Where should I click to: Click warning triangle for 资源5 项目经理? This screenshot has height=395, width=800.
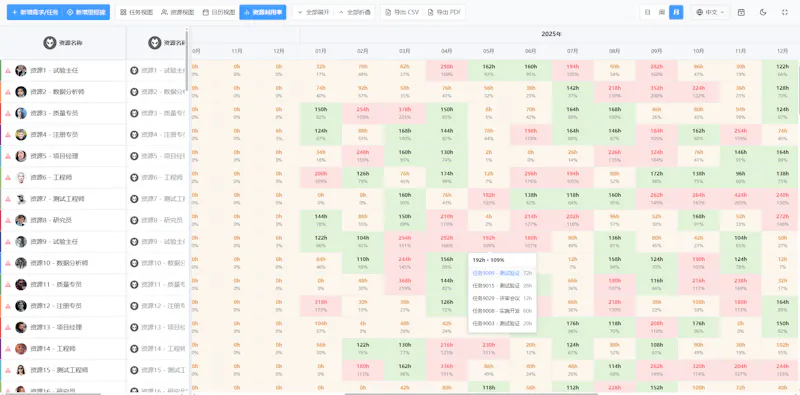(8, 157)
